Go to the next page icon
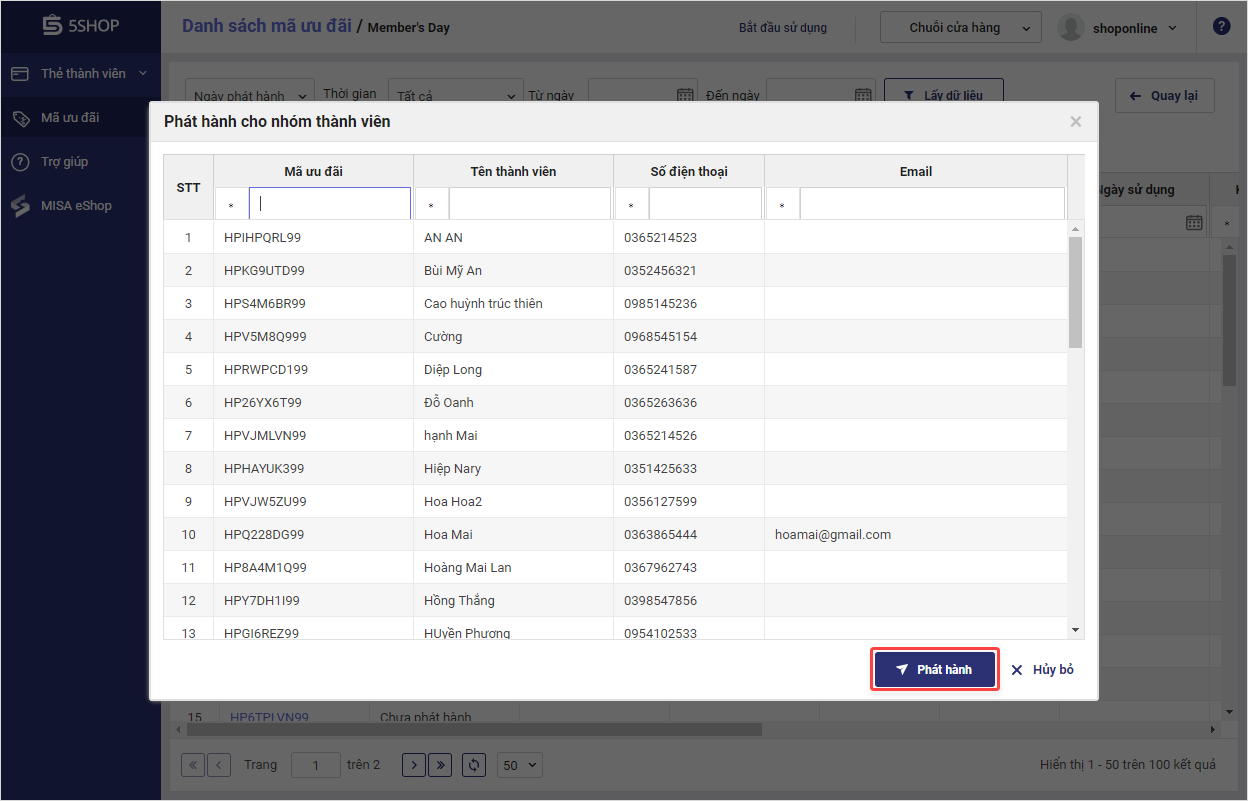The width and height of the screenshot is (1248, 801). coord(414,765)
